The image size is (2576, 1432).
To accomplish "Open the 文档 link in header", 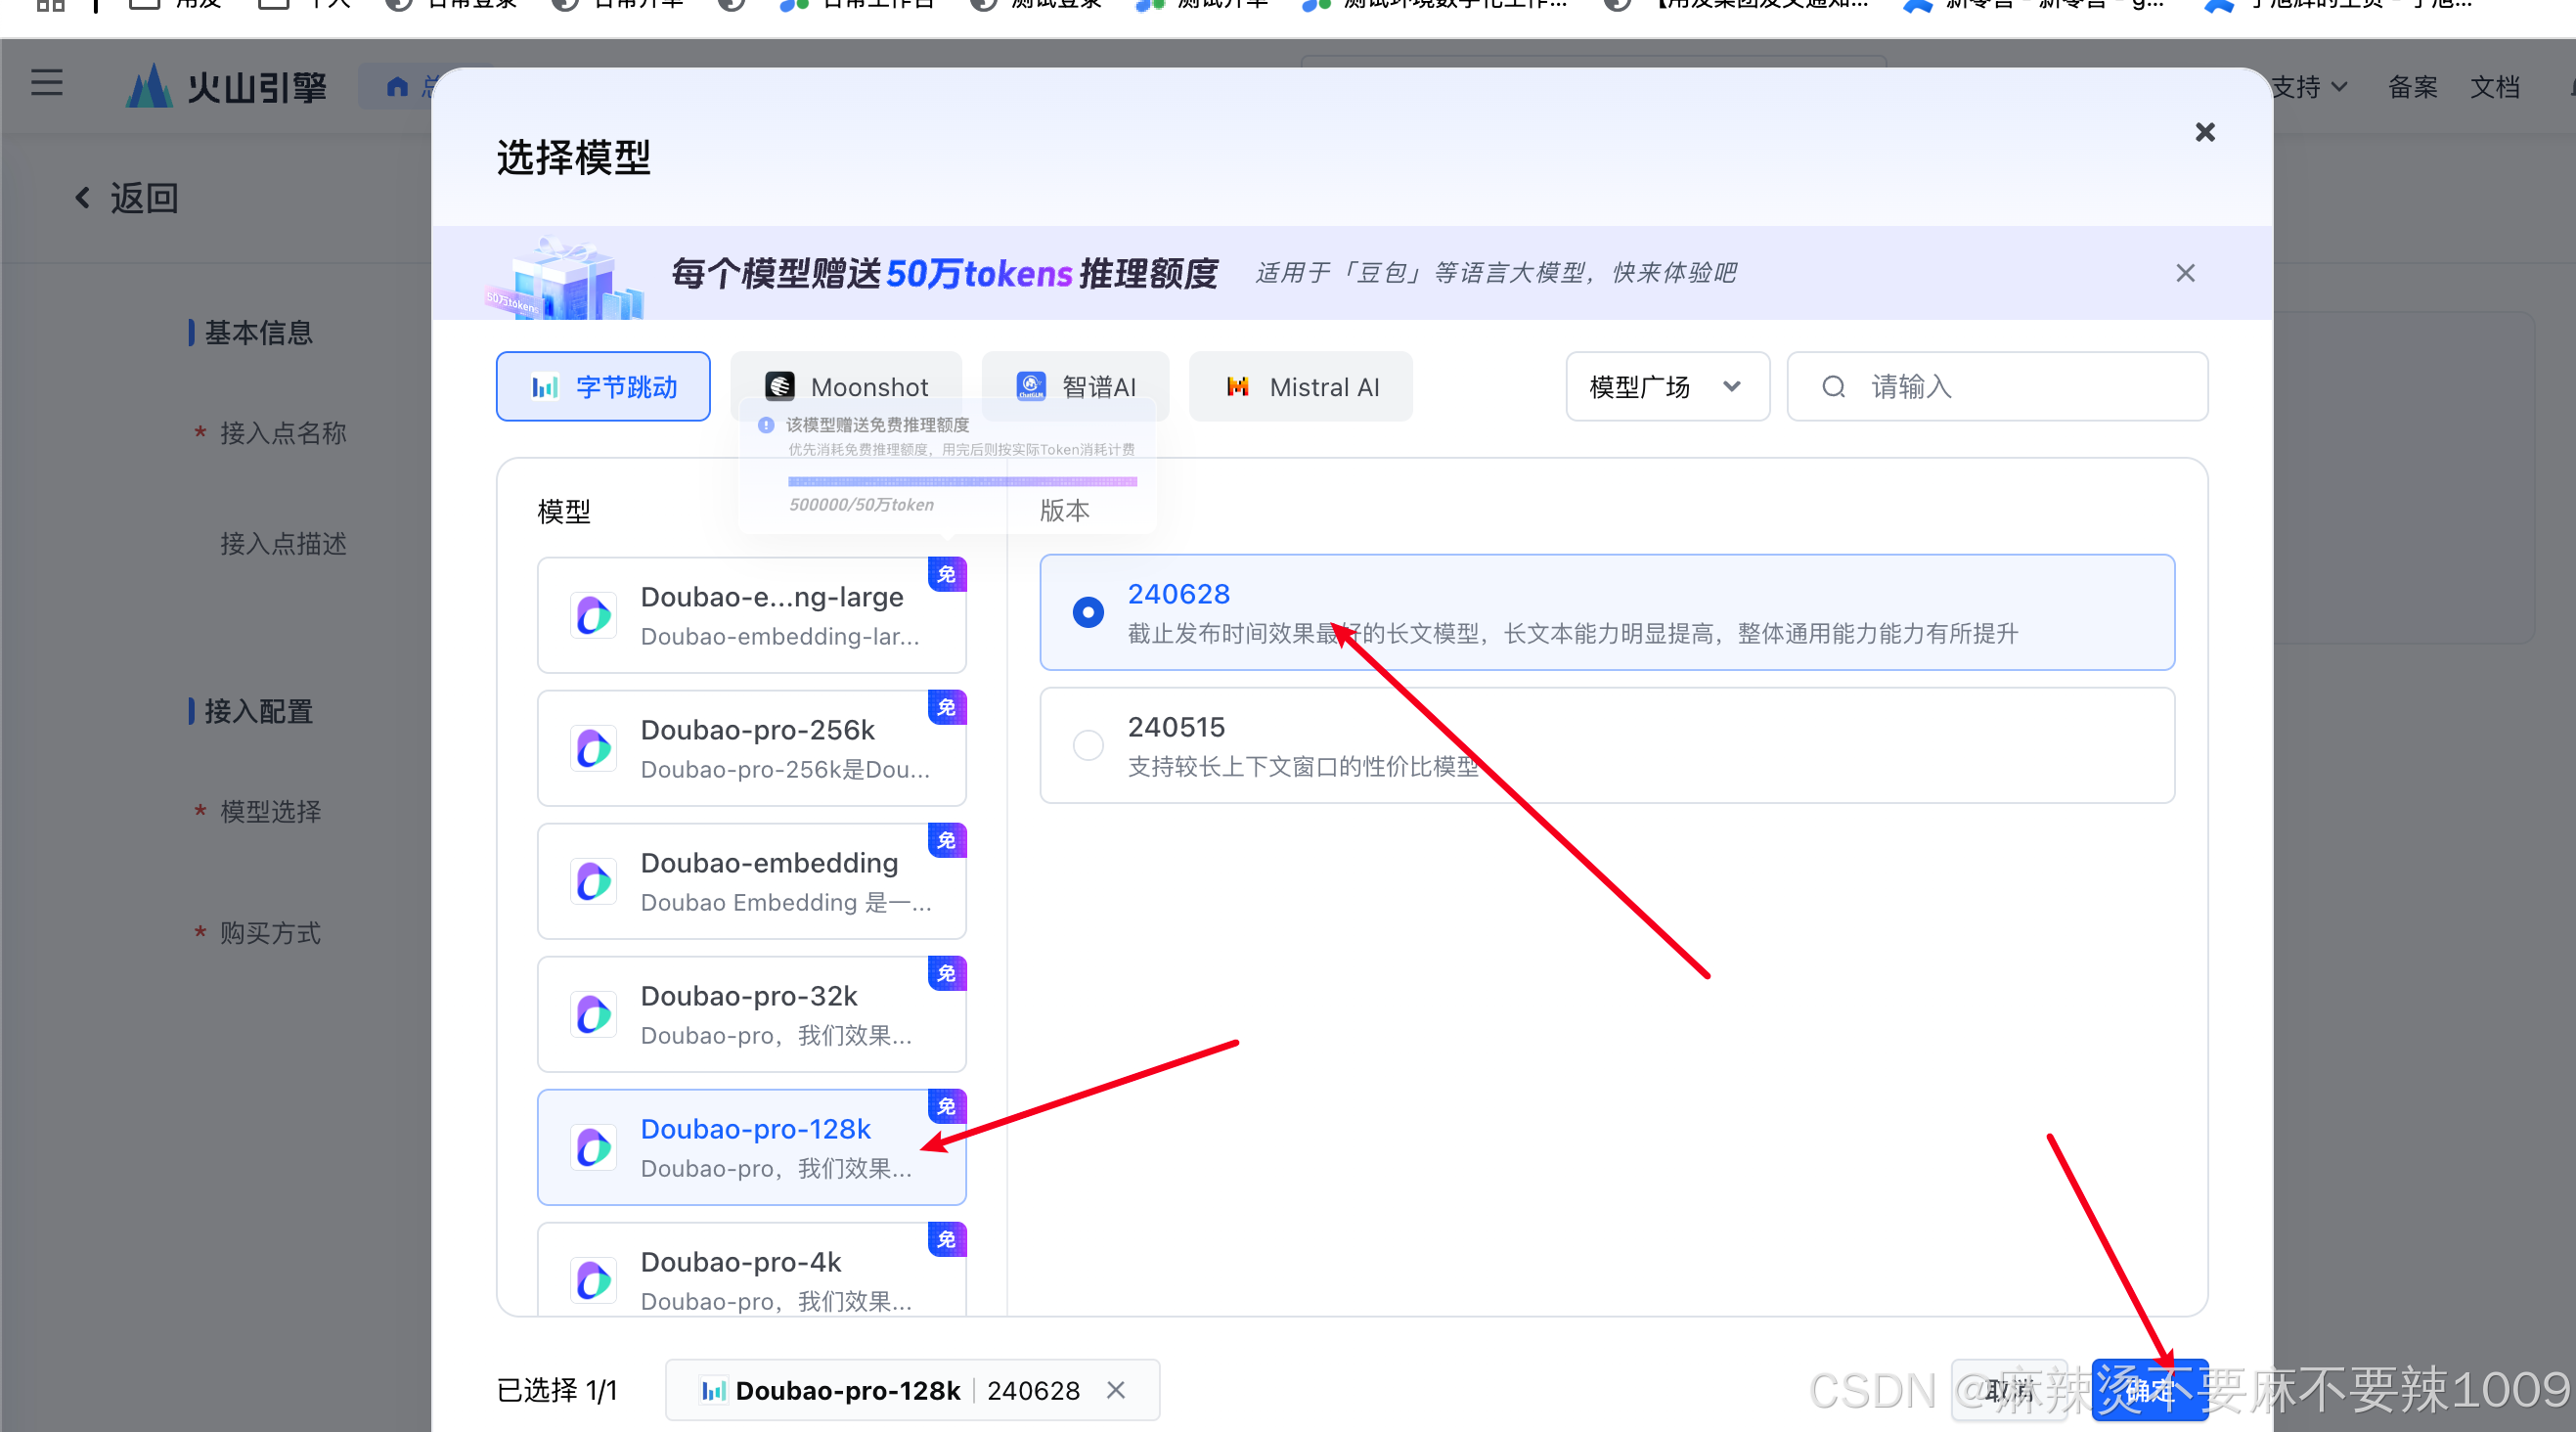I will [x=2494, y=87].
